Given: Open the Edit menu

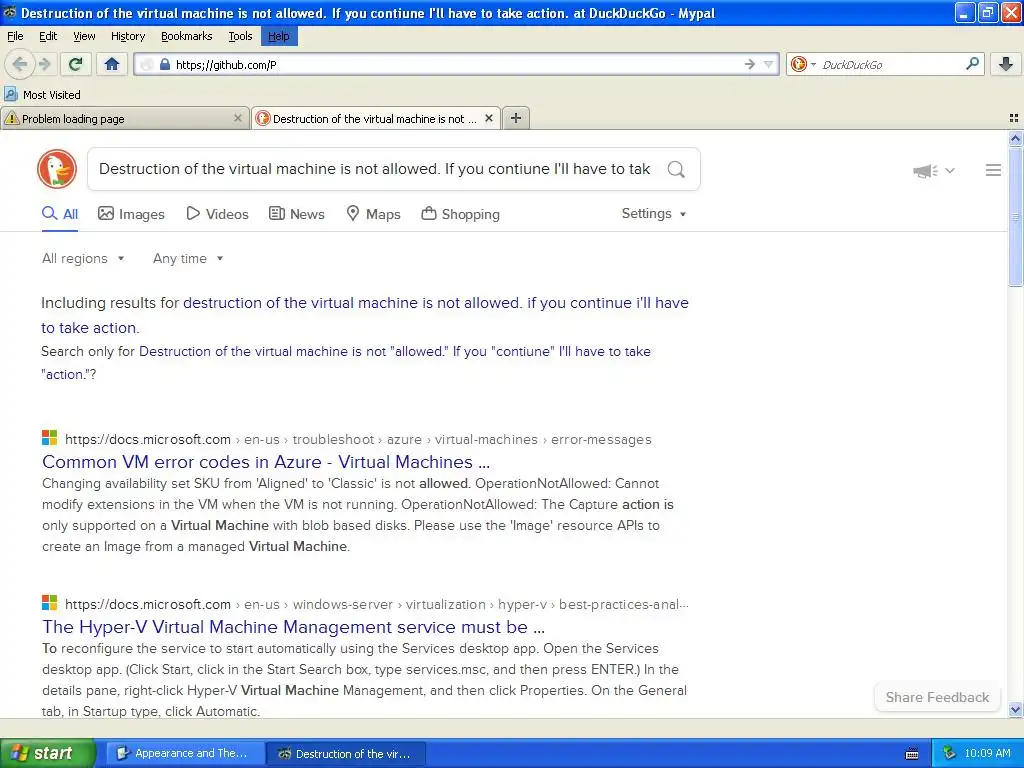Looking at the screenshot, I should (48, 36).
